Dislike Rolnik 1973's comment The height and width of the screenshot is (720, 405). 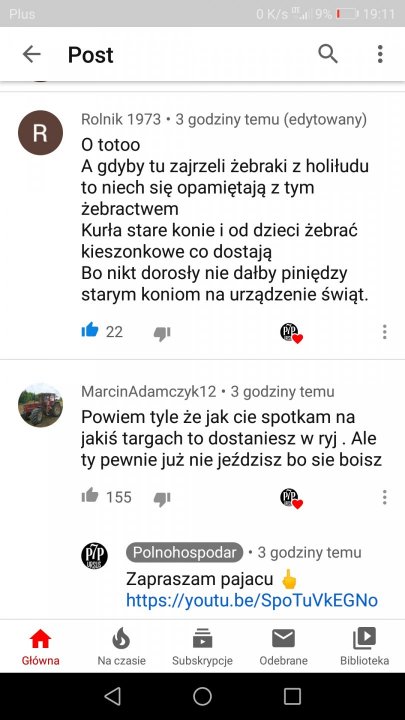coord(162,333)
